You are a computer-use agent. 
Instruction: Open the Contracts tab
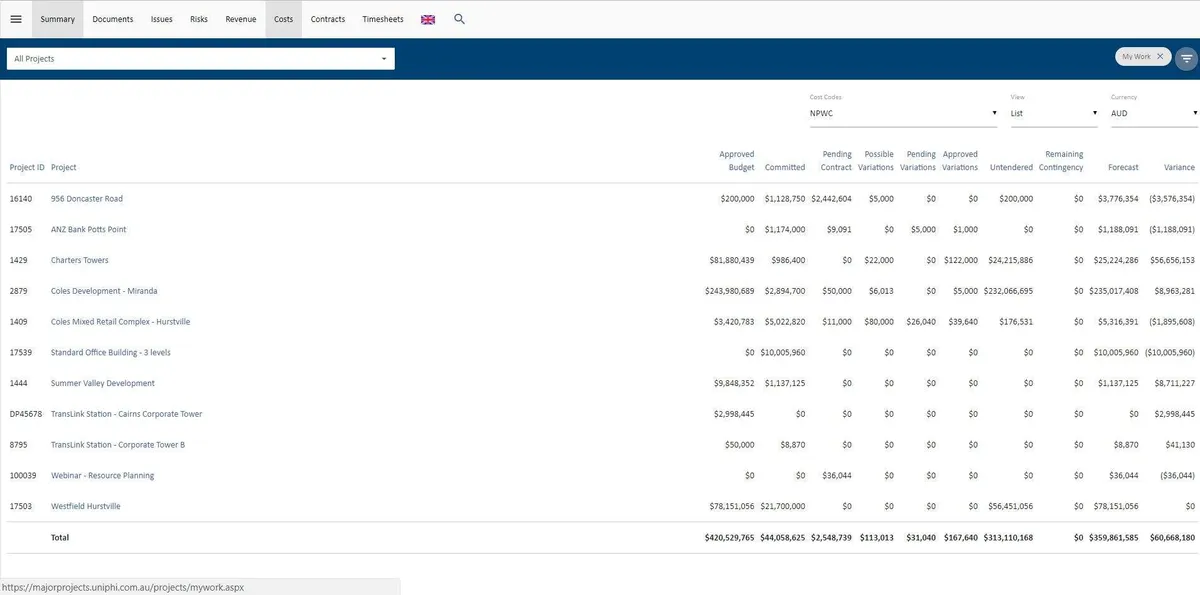[328, 19]
